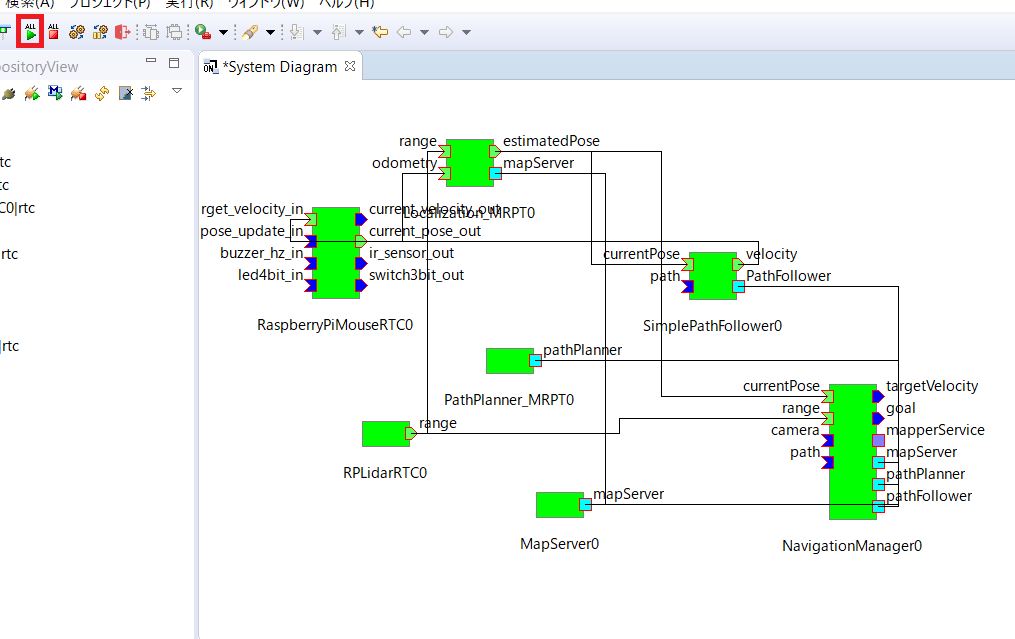Open the RepositoryView view menu triangle

(177, 91)
